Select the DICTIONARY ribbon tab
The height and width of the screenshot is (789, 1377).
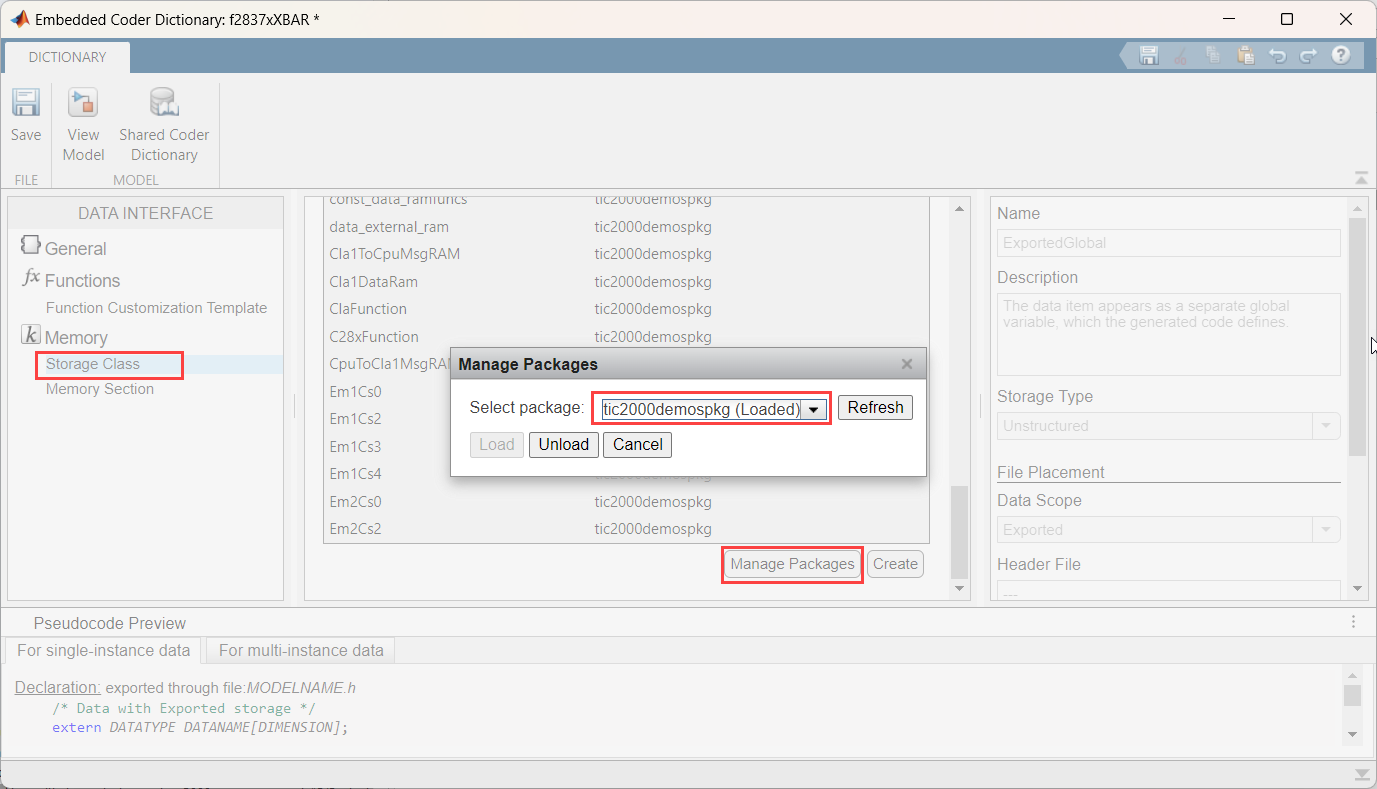point(67,57)
